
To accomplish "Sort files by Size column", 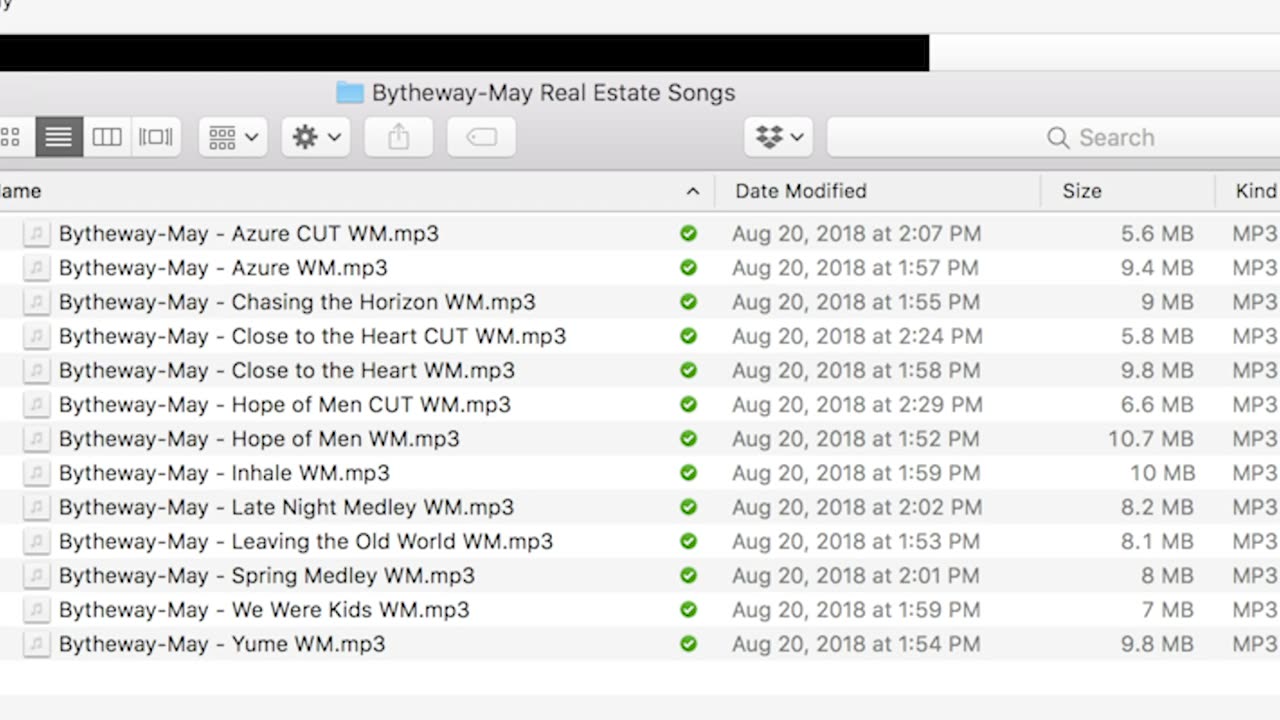I will coord(1082,191).
